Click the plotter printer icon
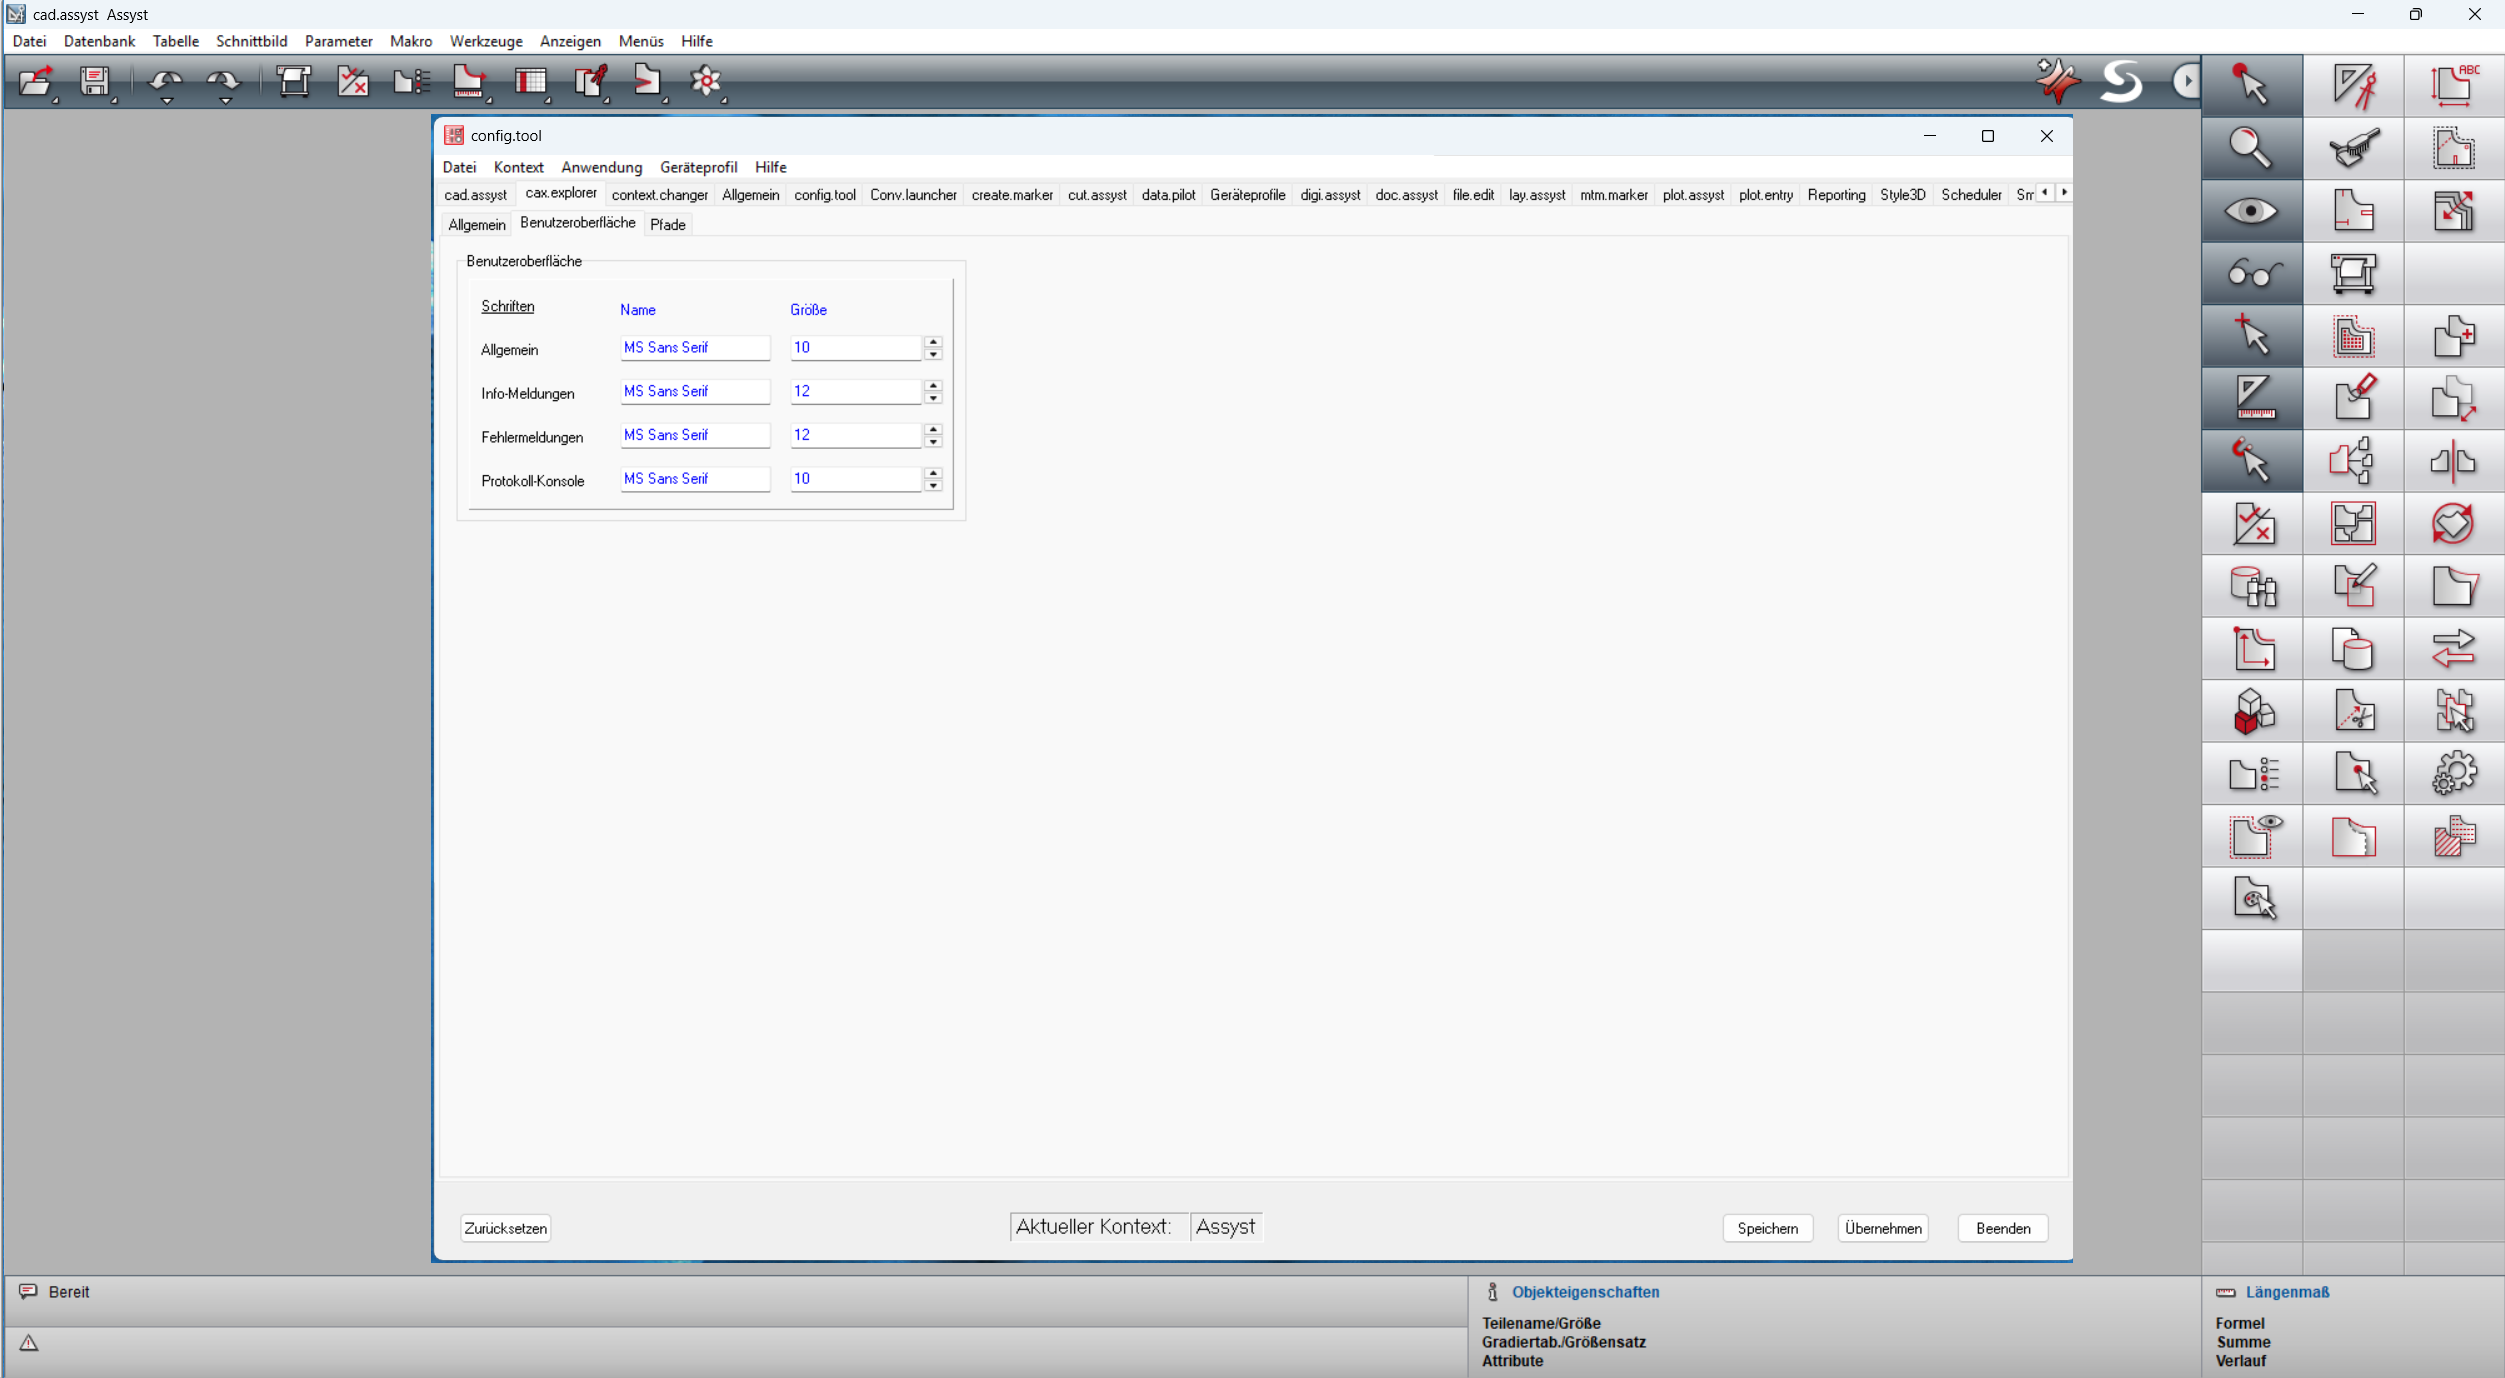 tap(2353, 273)
